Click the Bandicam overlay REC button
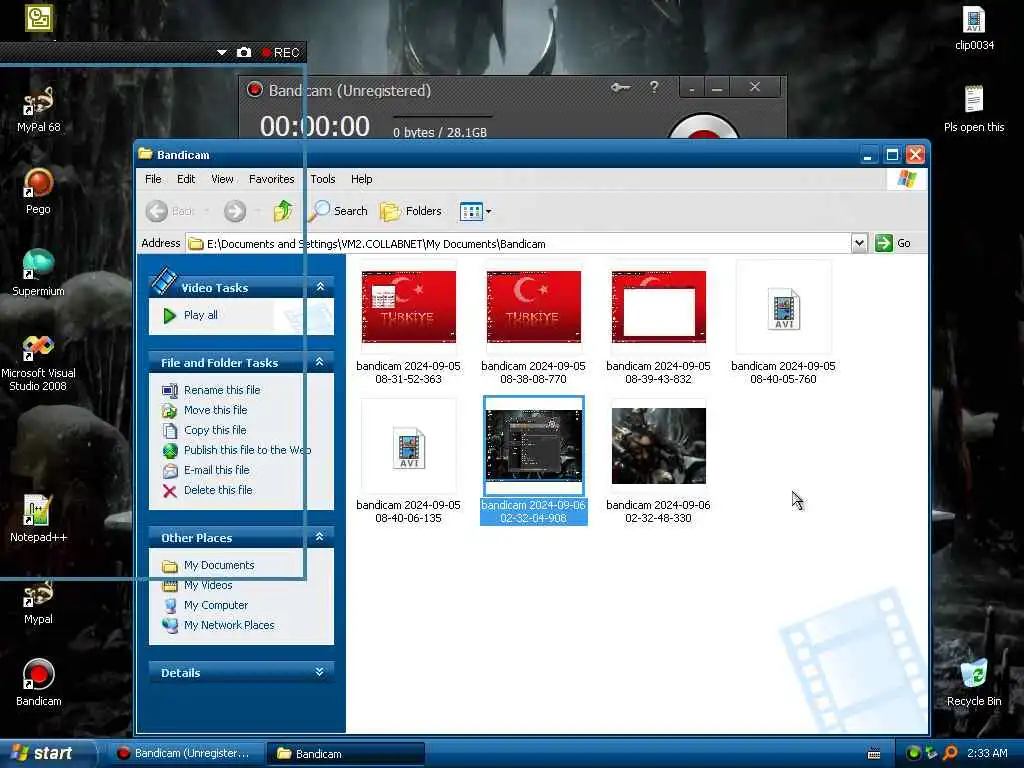Viewport: 1024px width, 768px height. click(281, 53)
